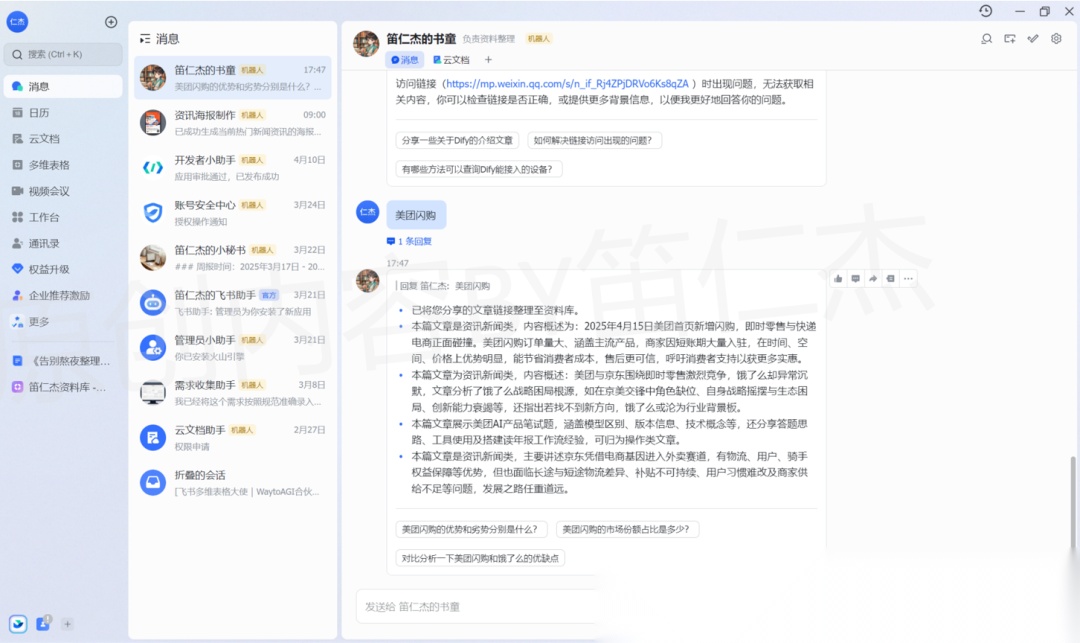Click the 仁杰 sender avatar beside 美团闪购

pyautogui.click(x=367, y=212)
